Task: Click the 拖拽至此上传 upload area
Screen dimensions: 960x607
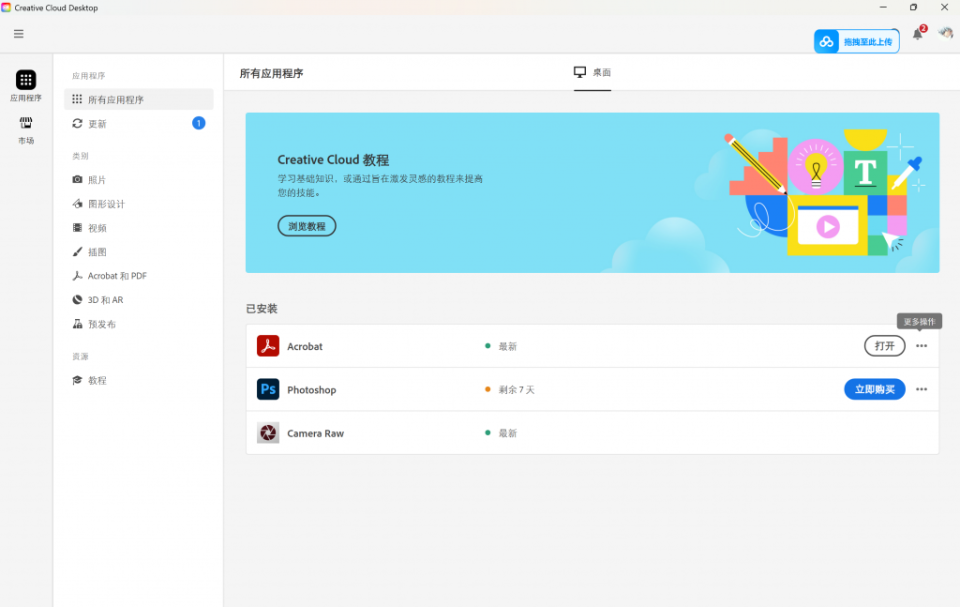Action: click(856, 42)
